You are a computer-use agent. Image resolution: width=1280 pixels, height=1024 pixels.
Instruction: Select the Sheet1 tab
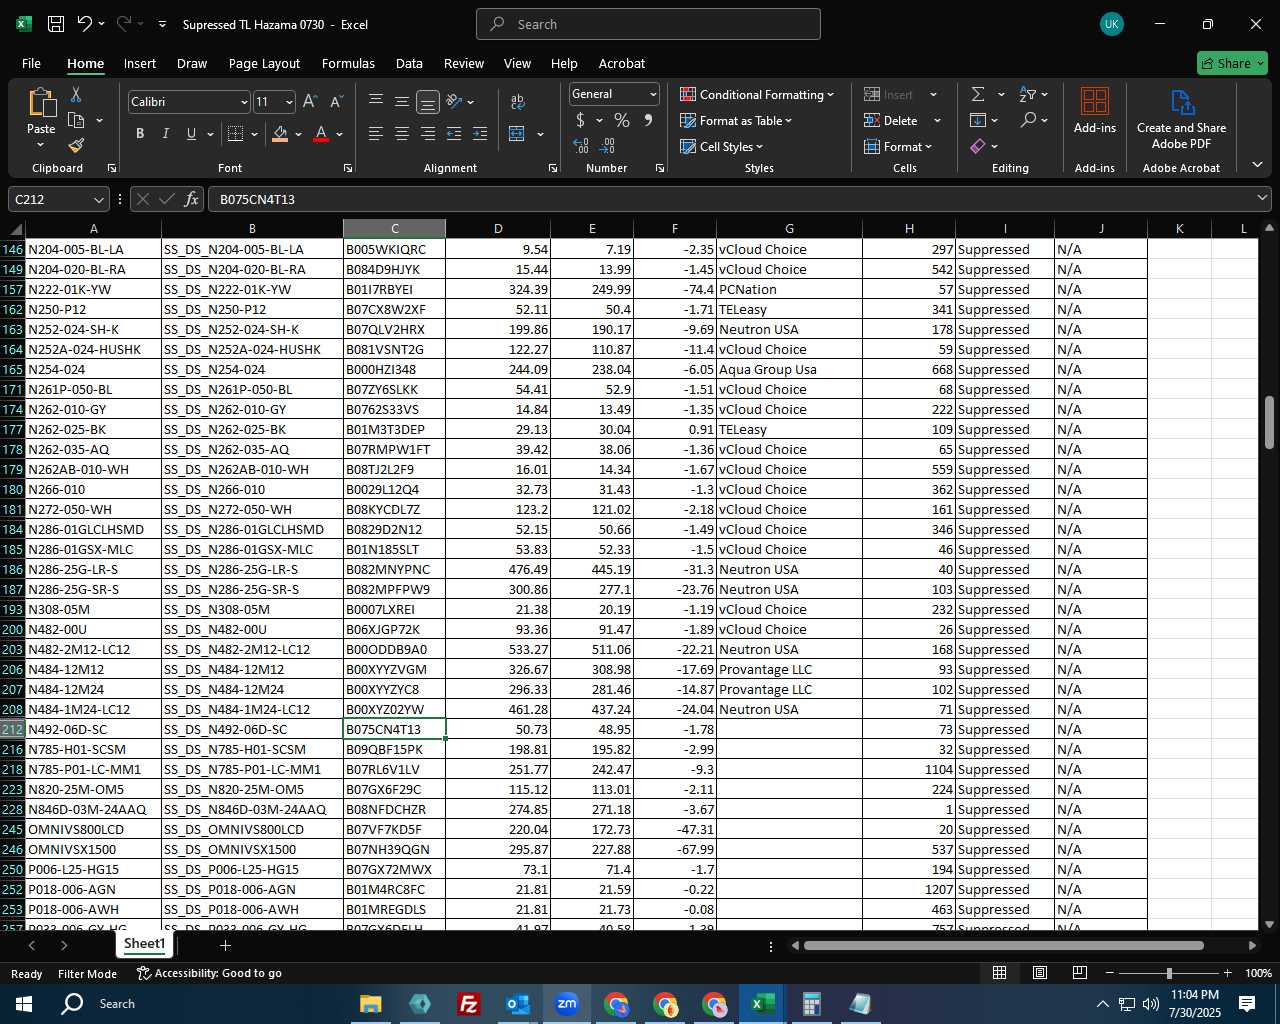[x=144, y=944]
